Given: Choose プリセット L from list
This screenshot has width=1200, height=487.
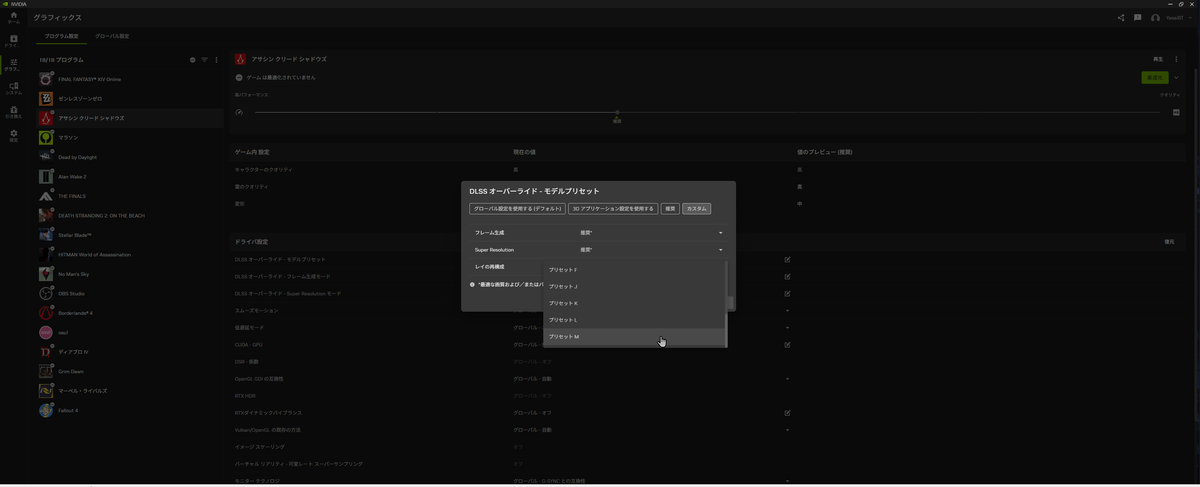Looking at the screenshot, I should (x=635, y=320).
